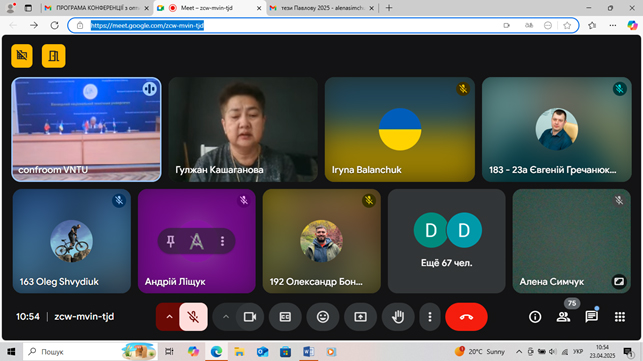Open Microsoft Store from taskbar
This screenshot has width=643, height=361.
coord(285,352)
